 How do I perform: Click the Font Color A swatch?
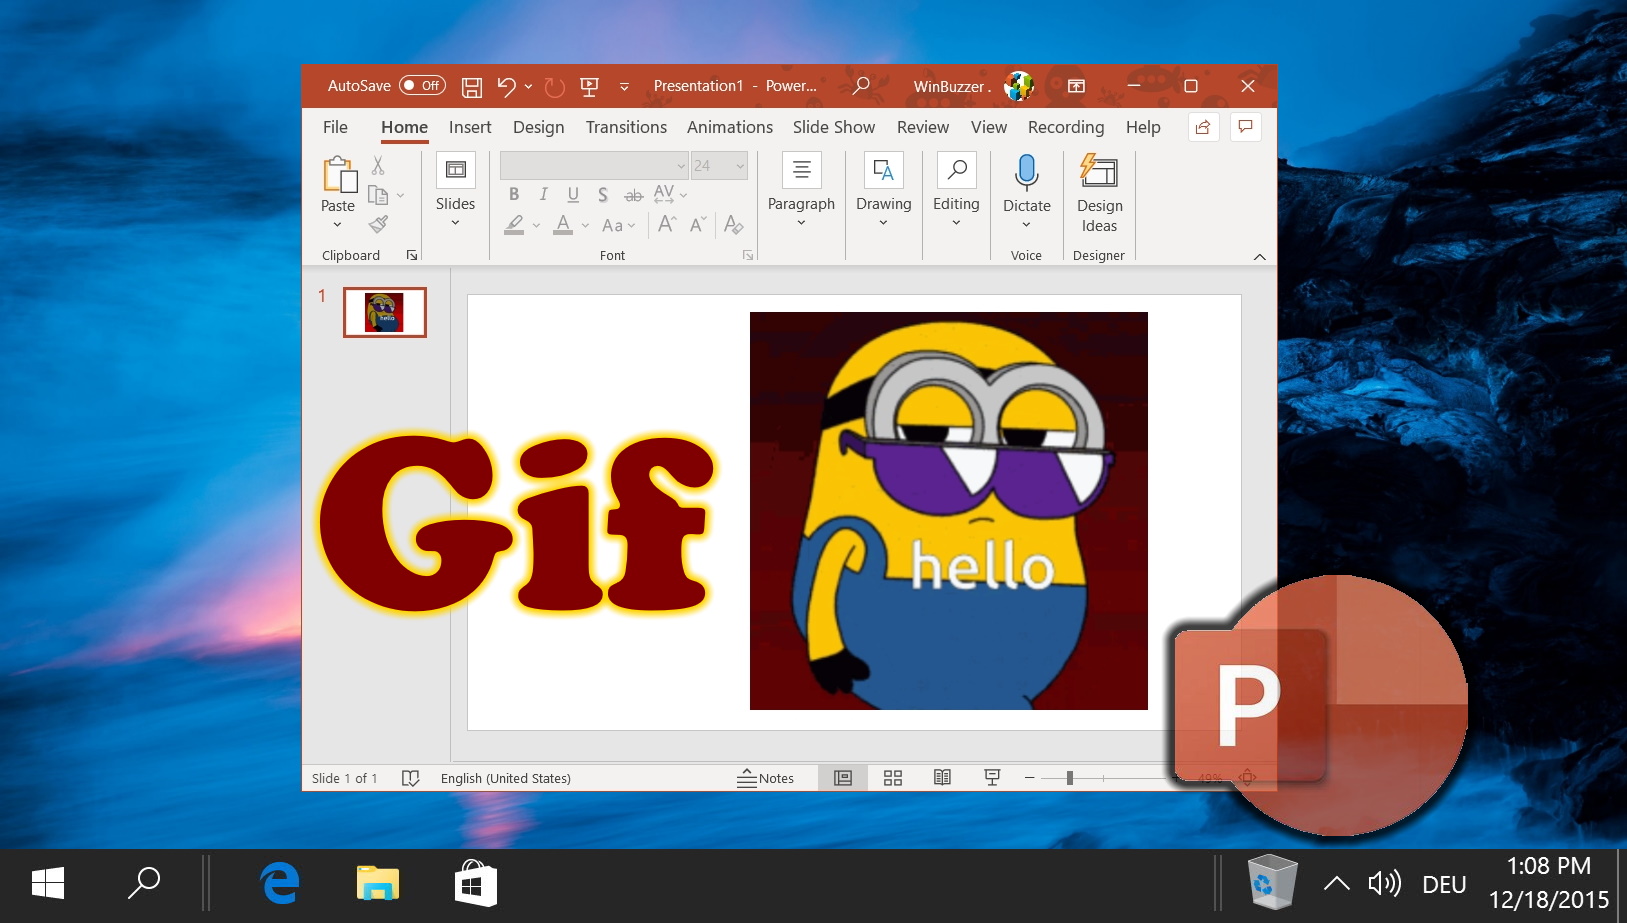coord(564,224)
